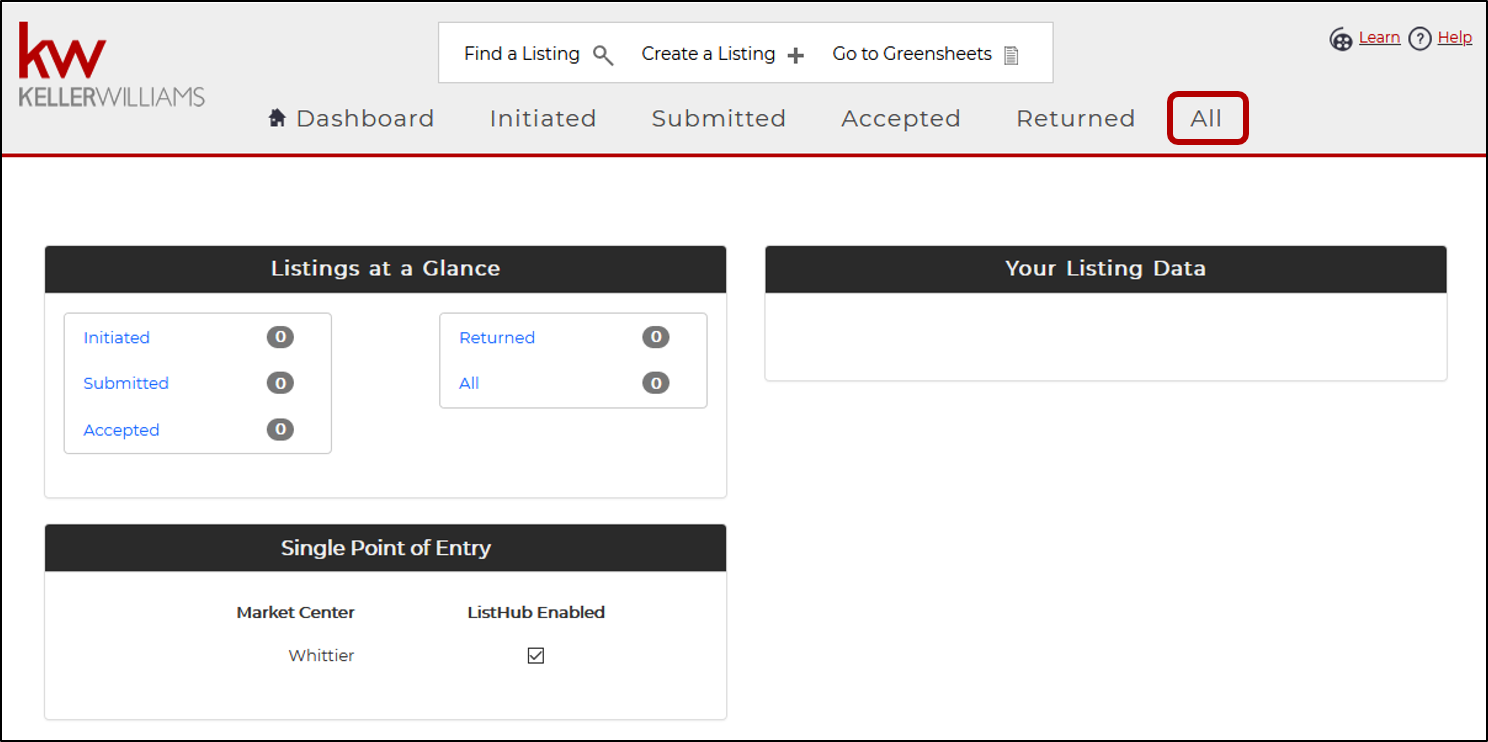Click the Find a Listing button
The height and width of the screenshot is (742, 1488).
pos(522,54)
